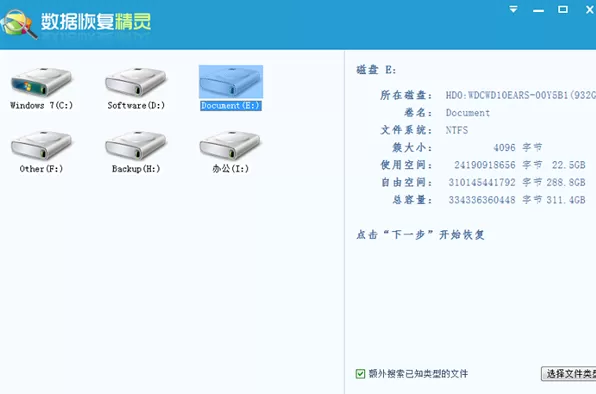Click the '总容量:' field label
Screen dimensions: 596x394
tap(412, 200)
